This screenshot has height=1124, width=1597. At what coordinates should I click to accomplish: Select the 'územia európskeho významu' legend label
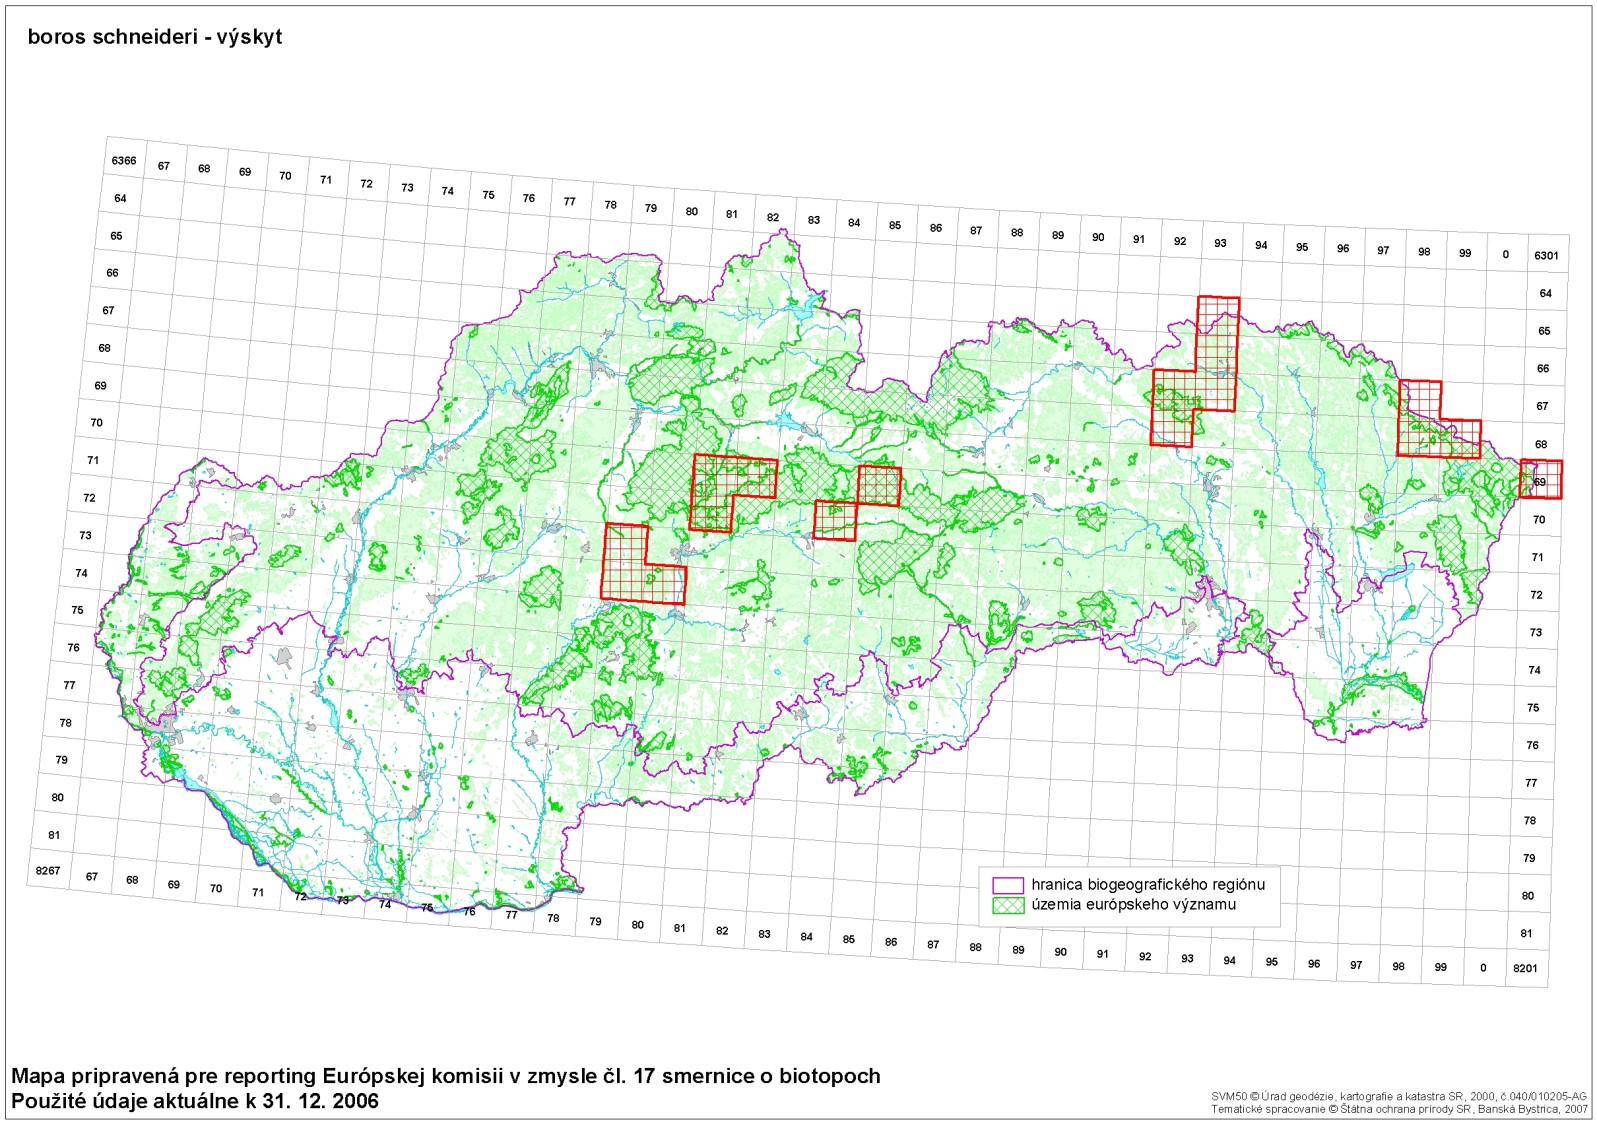[x=1133, y=905]
